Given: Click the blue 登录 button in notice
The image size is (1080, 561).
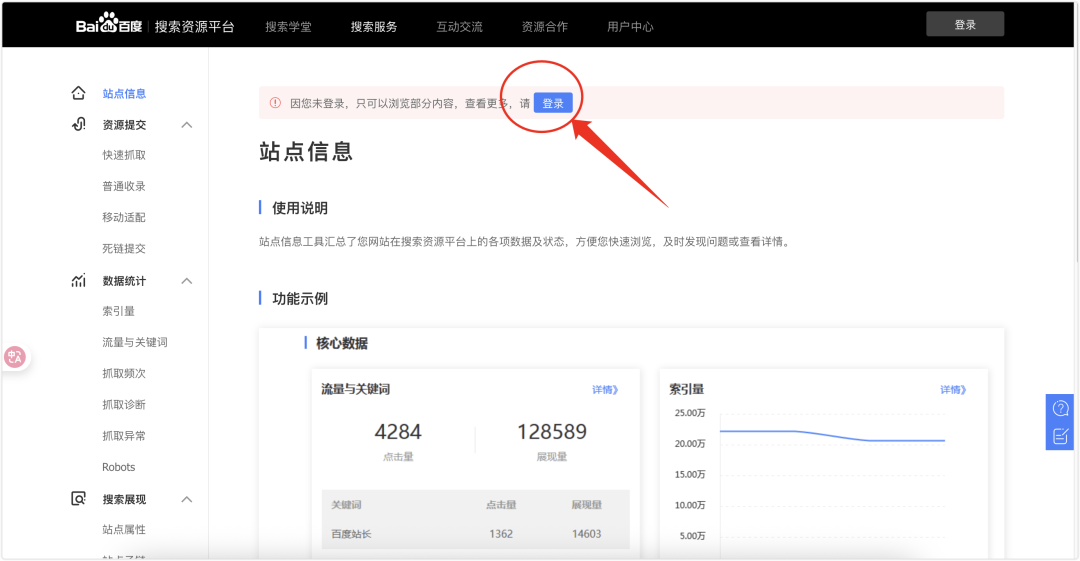Looking at the screenshot, I should 553,103.
